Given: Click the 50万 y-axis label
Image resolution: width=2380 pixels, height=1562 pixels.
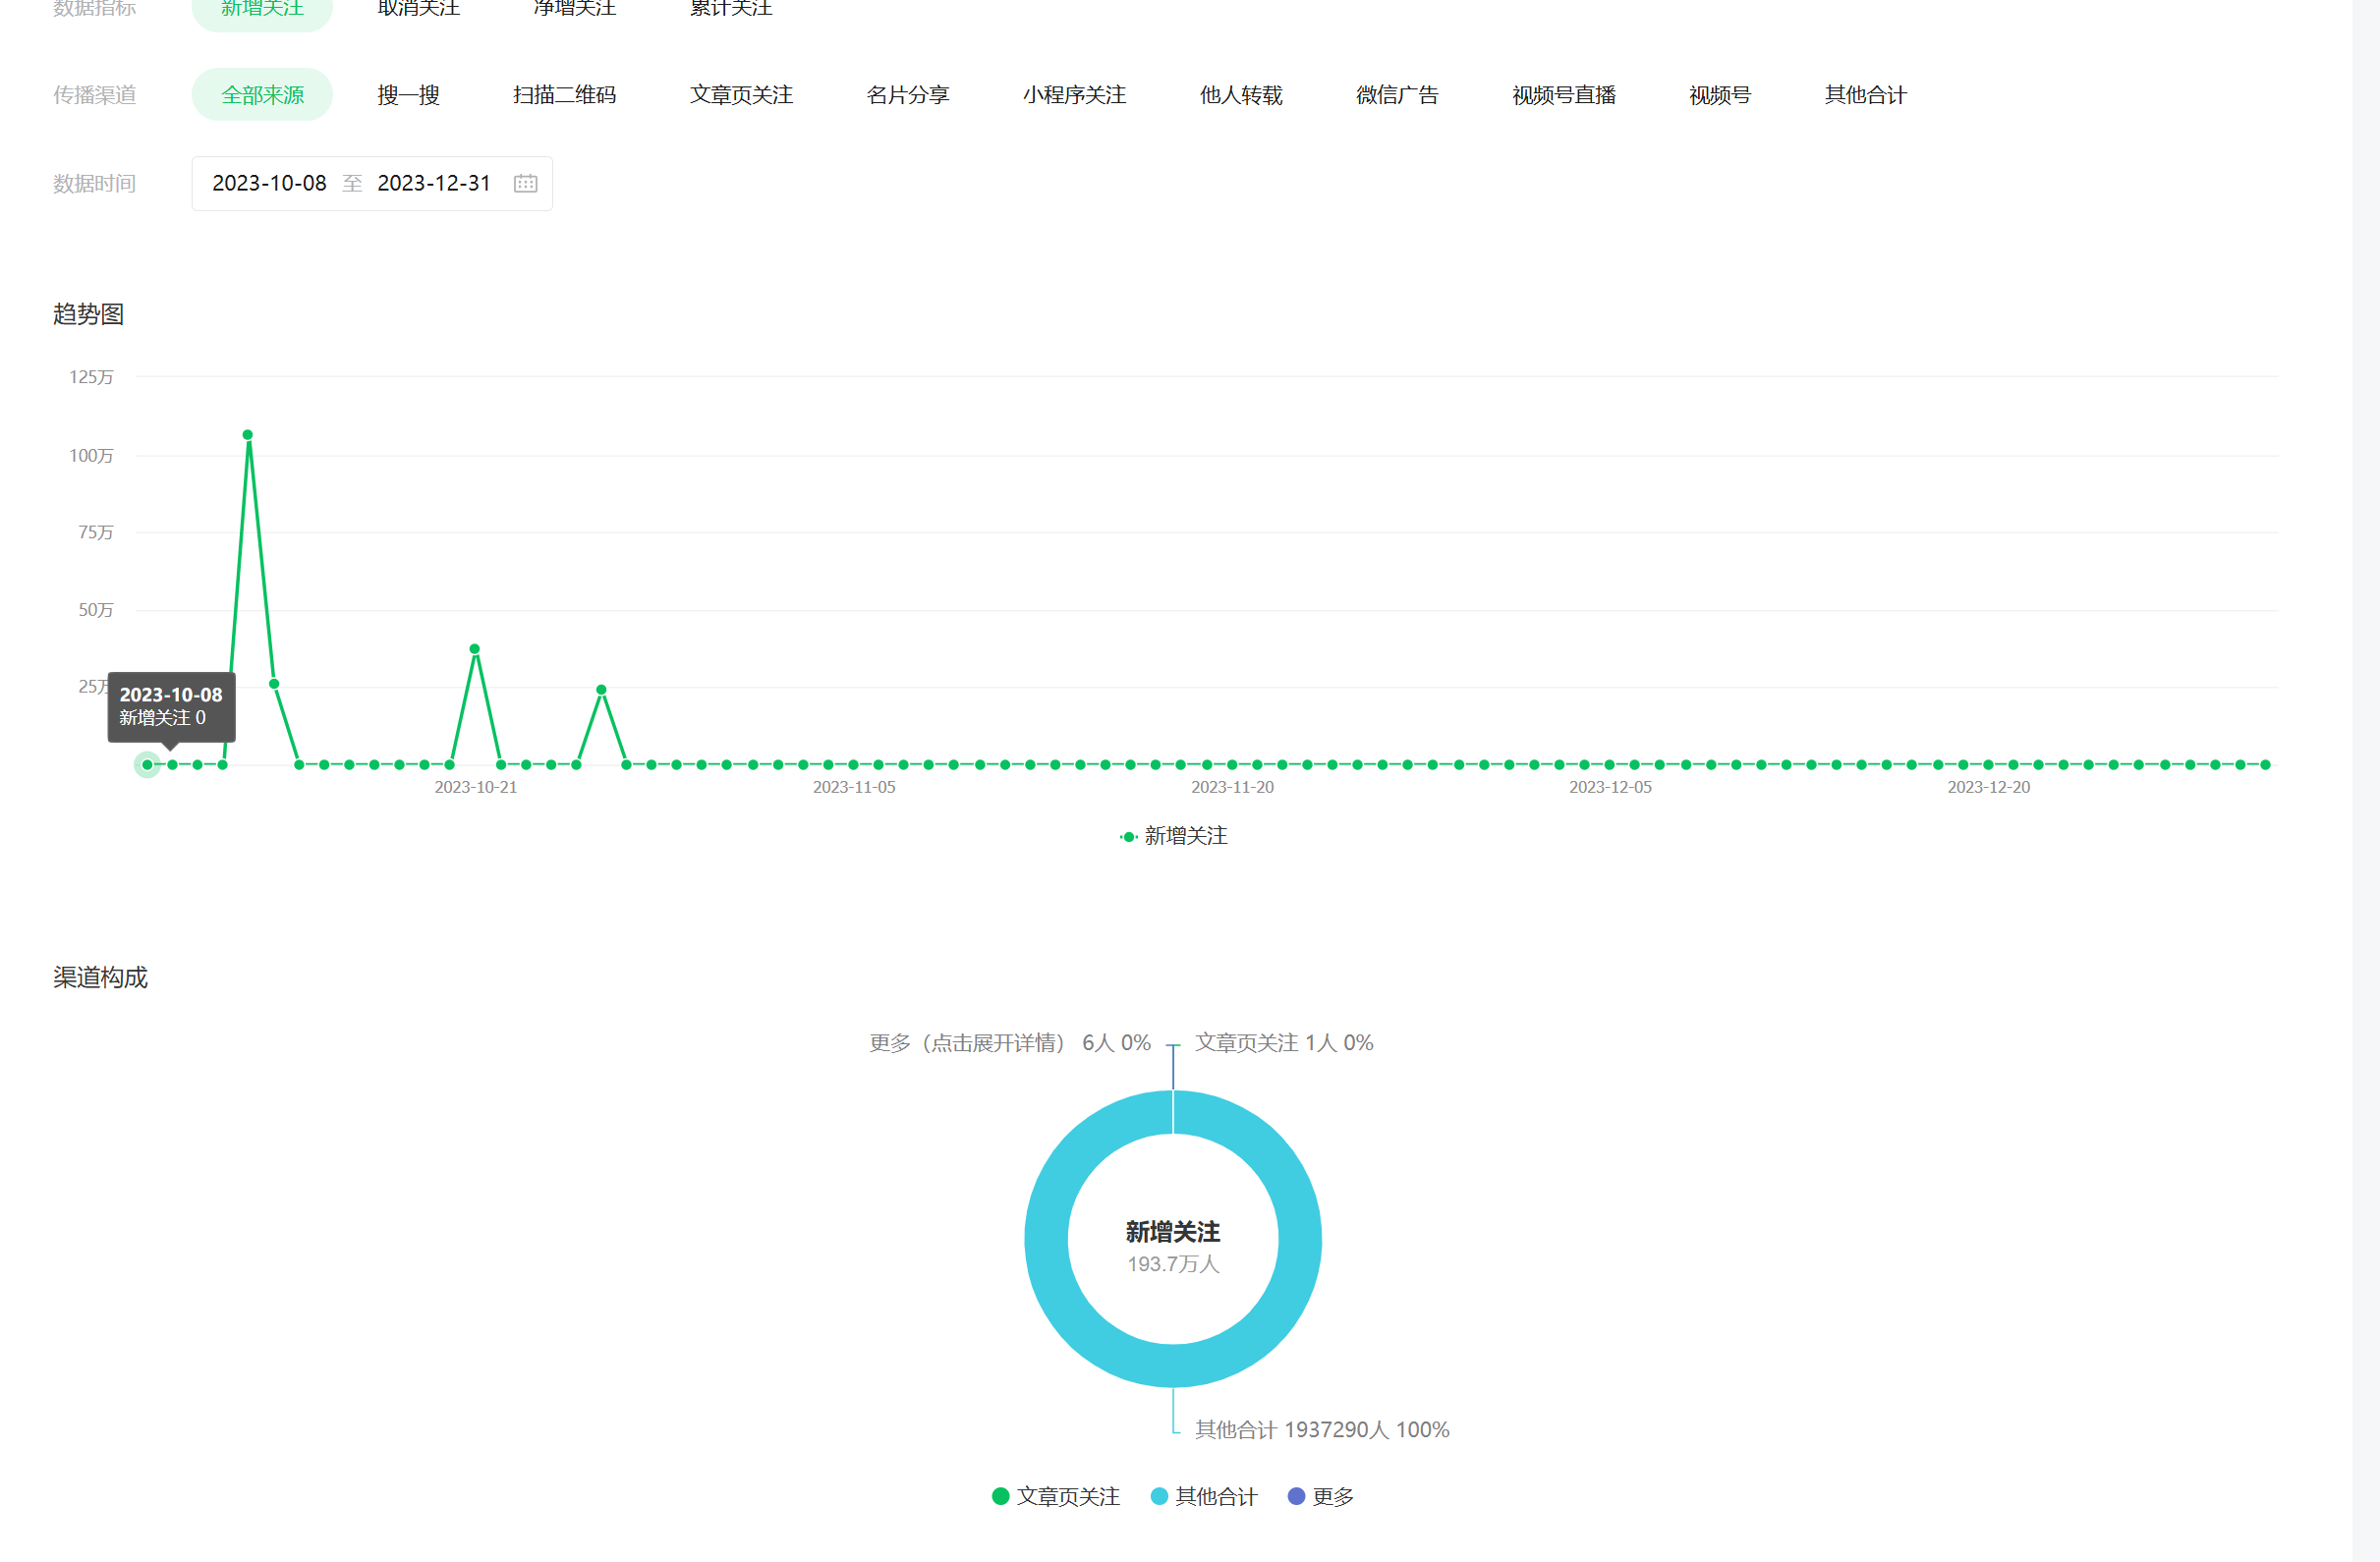Looking at the screenshot, I should point(96,610).
